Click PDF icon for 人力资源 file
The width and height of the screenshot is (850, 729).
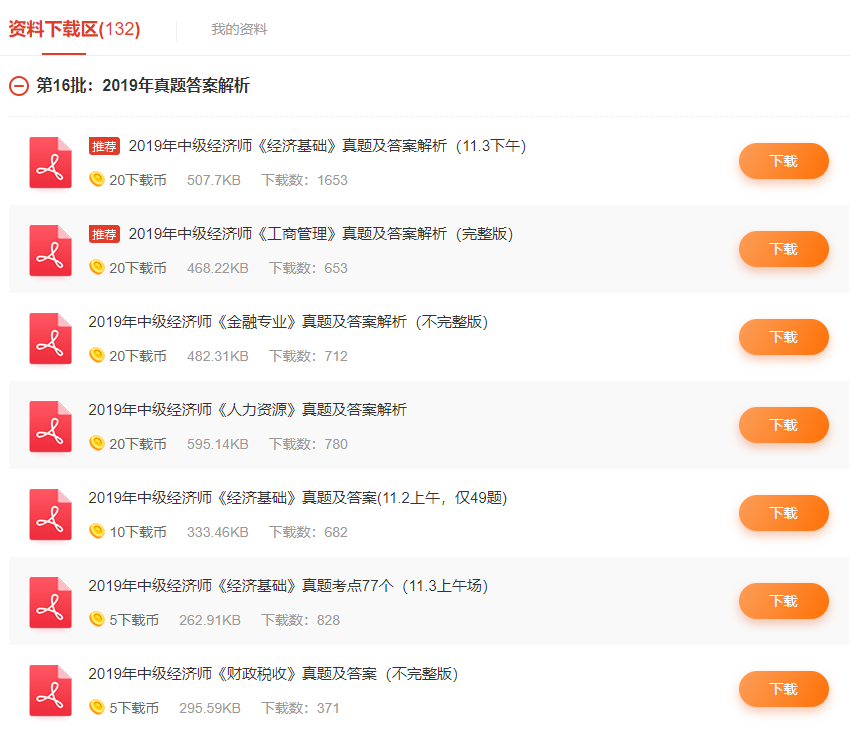[50, 426]
